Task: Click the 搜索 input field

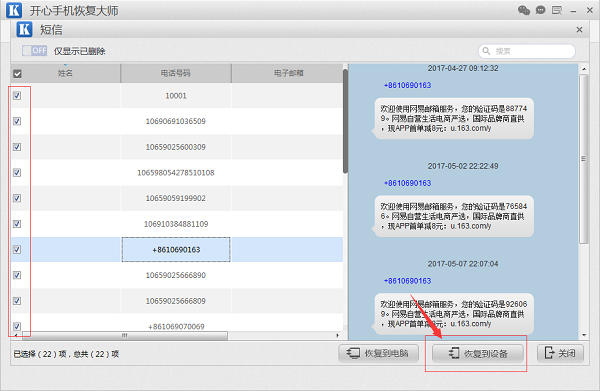Action: pyautogui.click(x=527, y=51)
